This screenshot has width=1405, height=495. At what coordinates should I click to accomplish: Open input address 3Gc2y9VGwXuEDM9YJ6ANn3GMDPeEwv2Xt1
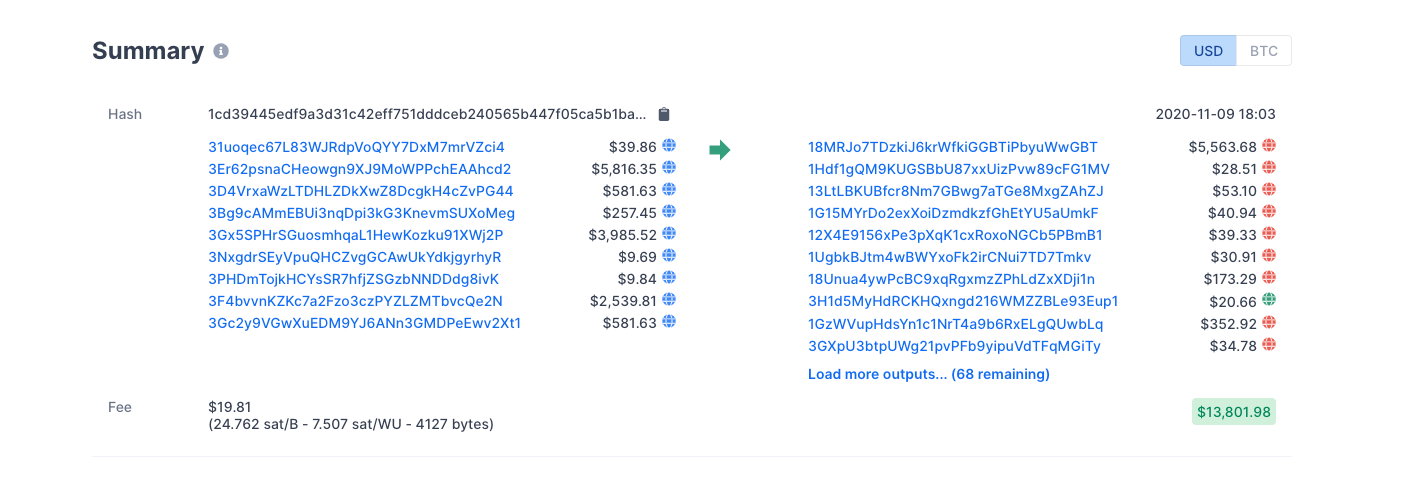(x=364, y=323)
